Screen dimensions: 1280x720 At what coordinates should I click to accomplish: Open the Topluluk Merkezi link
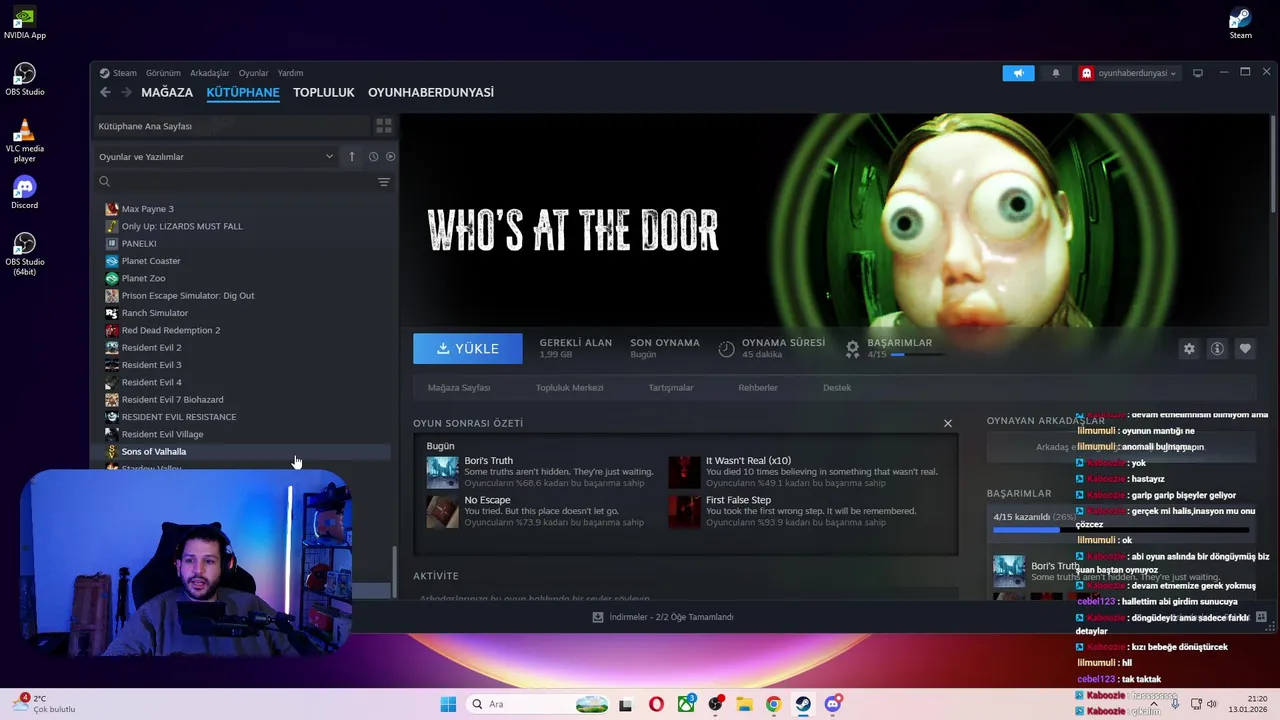click(569, 387)
